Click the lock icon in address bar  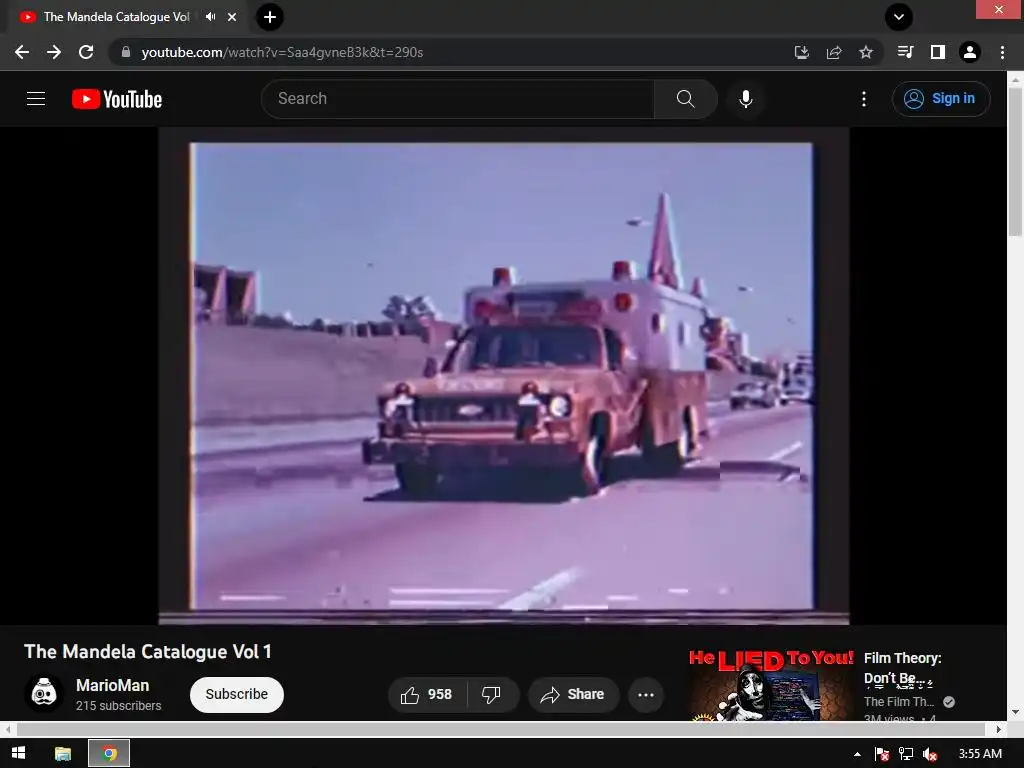point(126,52)
